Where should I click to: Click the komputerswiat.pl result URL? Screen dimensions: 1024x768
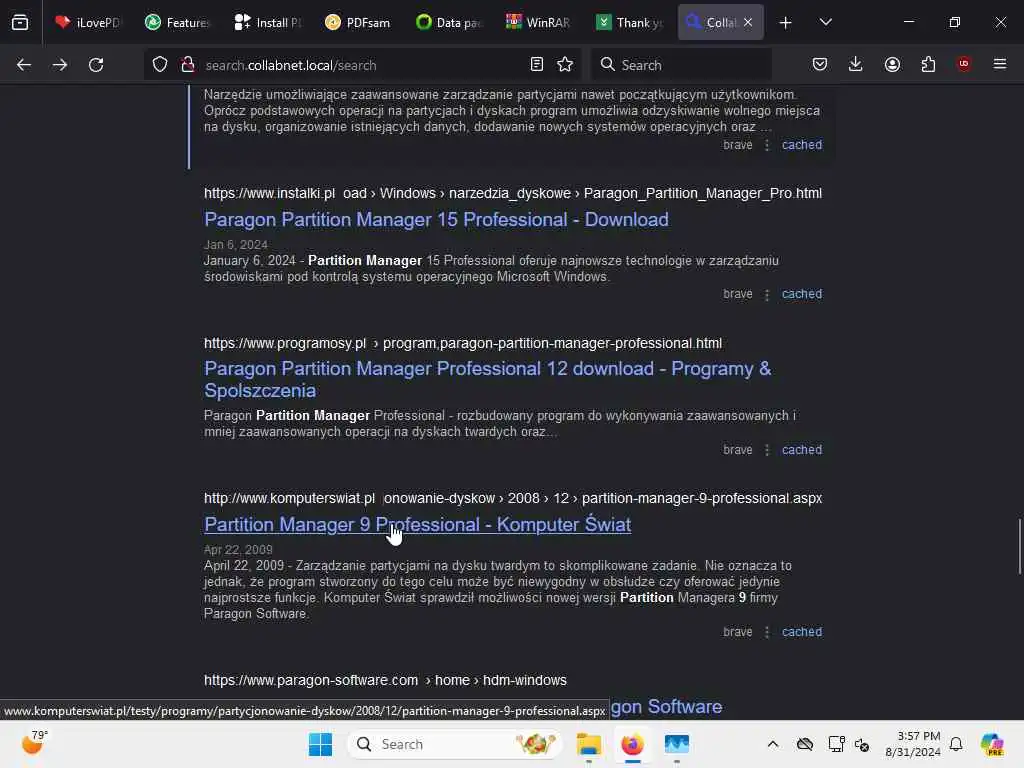coord(513,498)
